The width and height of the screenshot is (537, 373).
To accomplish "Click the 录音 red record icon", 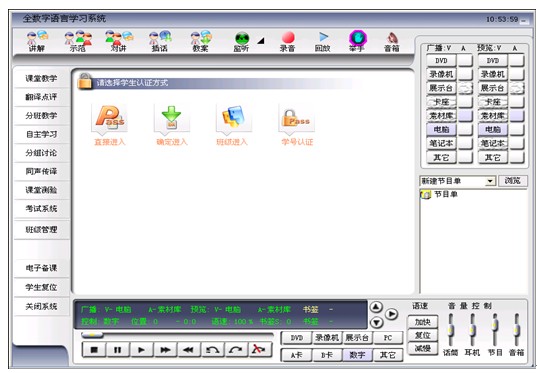I will (288, 38).
